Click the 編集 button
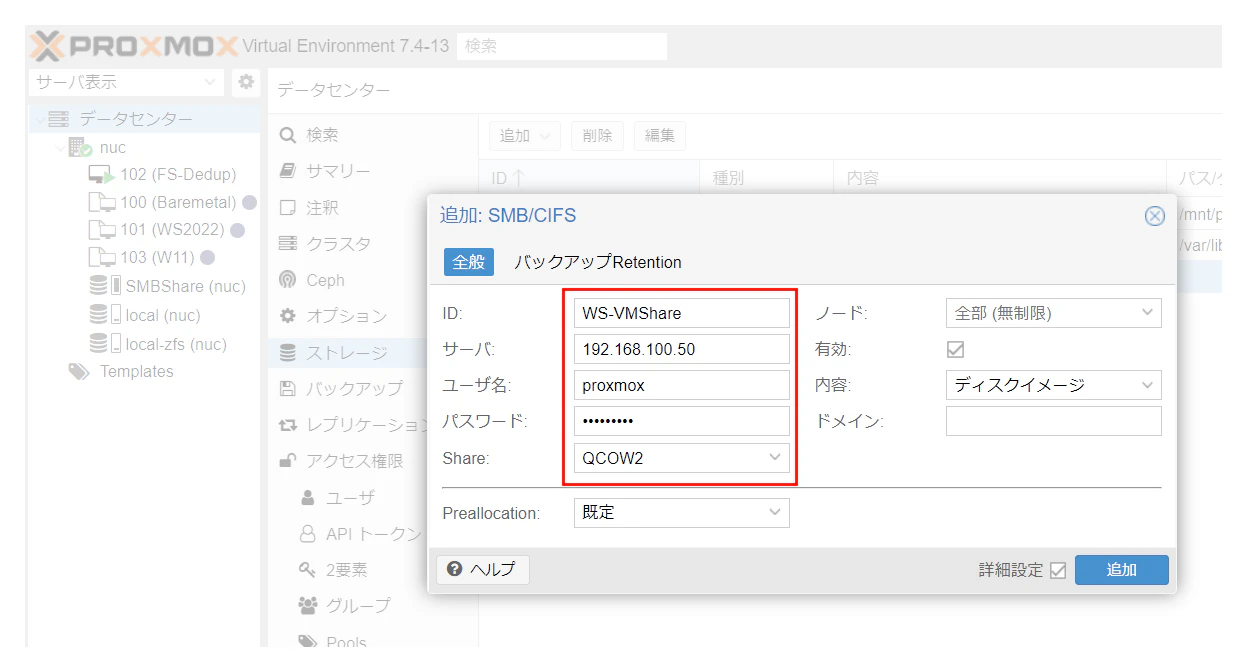The image size is (1247, 672). pos(659,136)
